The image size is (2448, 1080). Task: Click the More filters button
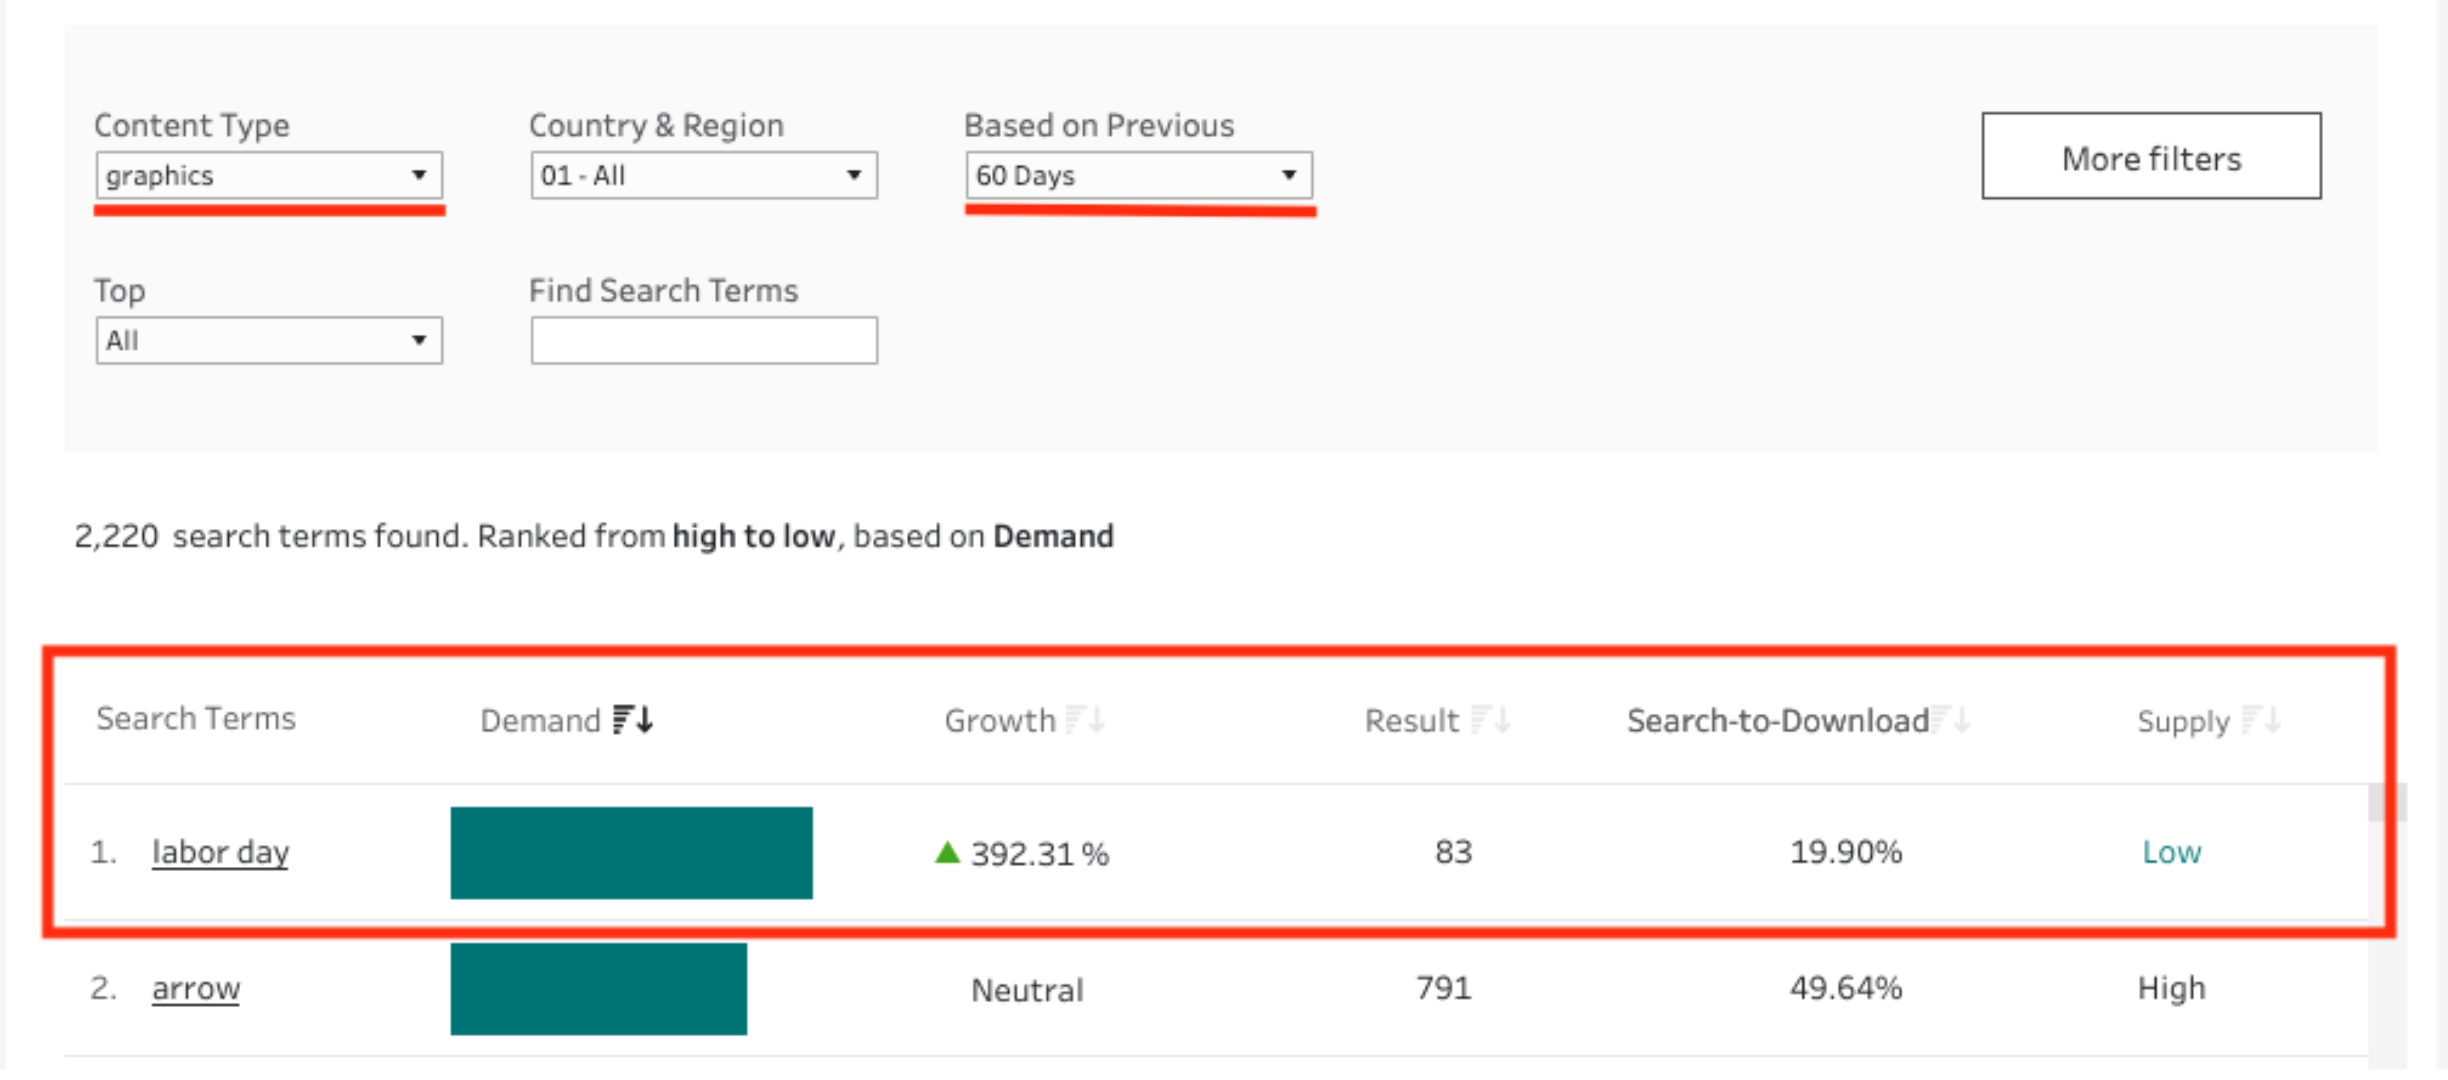[x=2152, y=156]
